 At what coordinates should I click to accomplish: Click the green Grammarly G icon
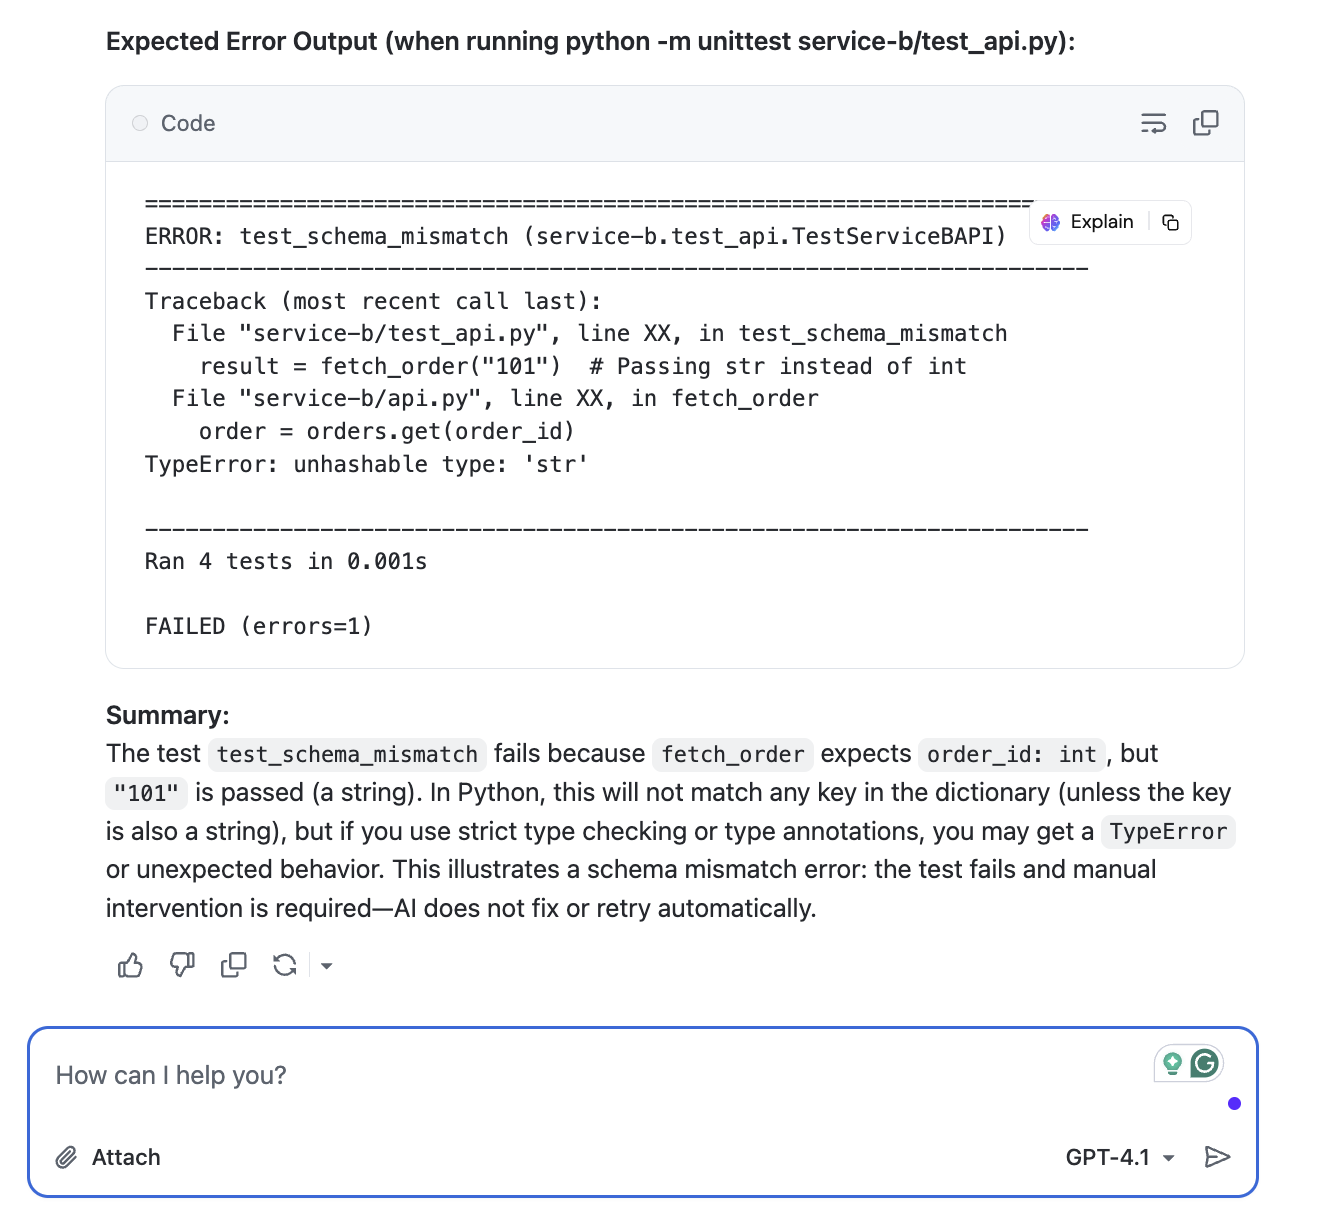tap(1206, 1063)
